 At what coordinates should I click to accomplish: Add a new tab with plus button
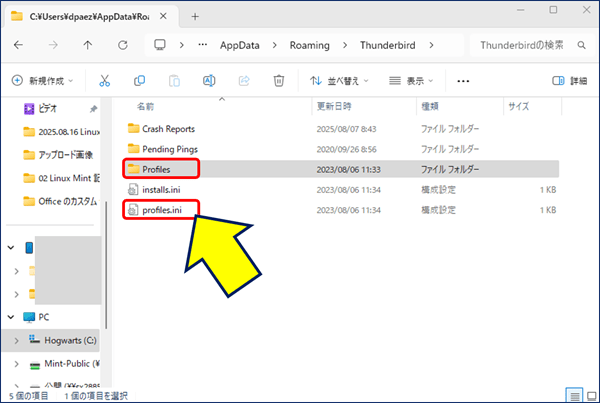[x=195, y=16]
